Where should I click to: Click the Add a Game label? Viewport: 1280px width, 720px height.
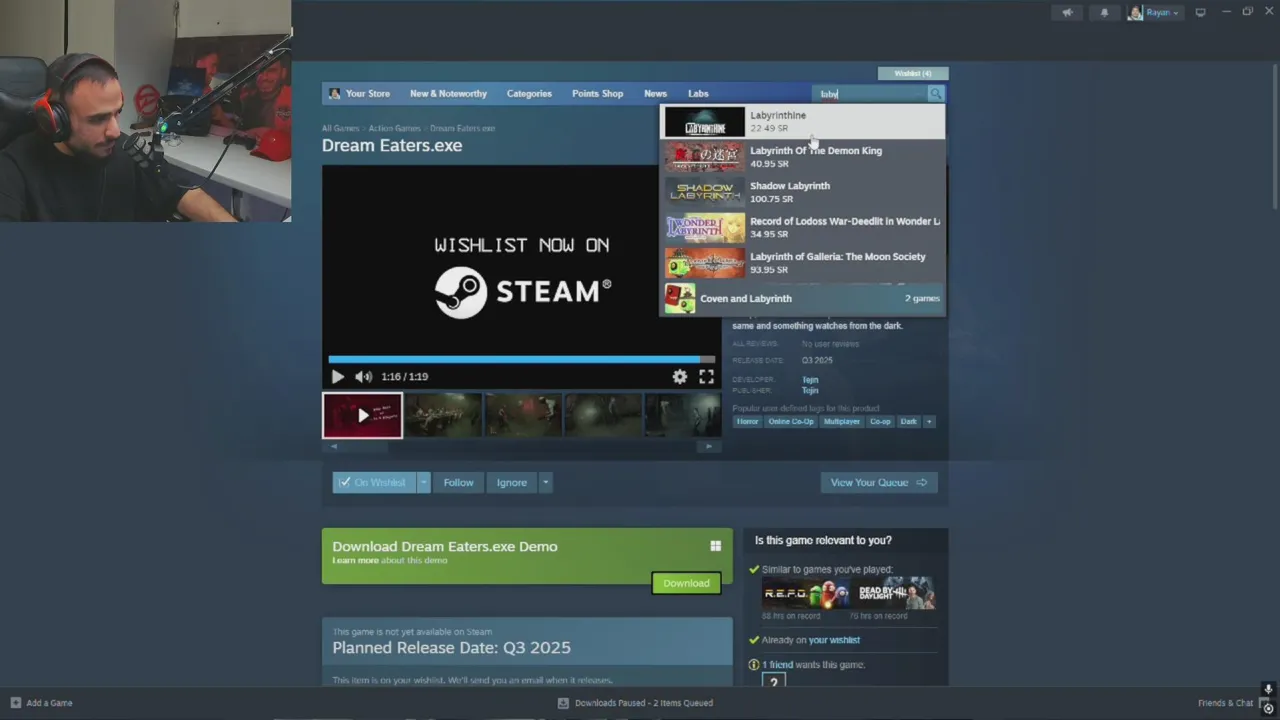[49, 703]
